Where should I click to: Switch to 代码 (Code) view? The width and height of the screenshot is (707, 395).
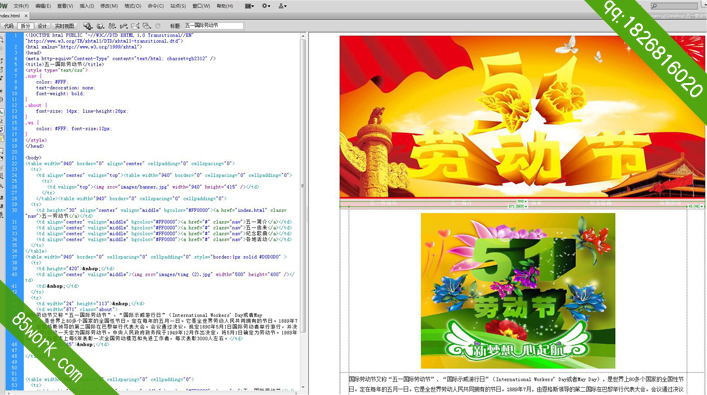(x=9, y=26)
